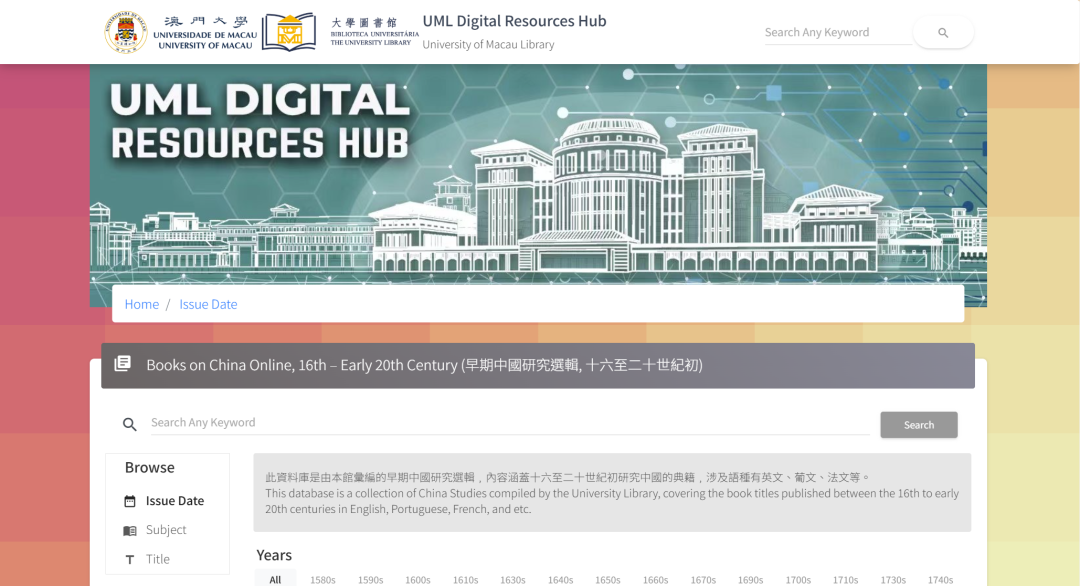Filter by the 1580s decade
The image size is (1080, 586).
click(323, 579)
